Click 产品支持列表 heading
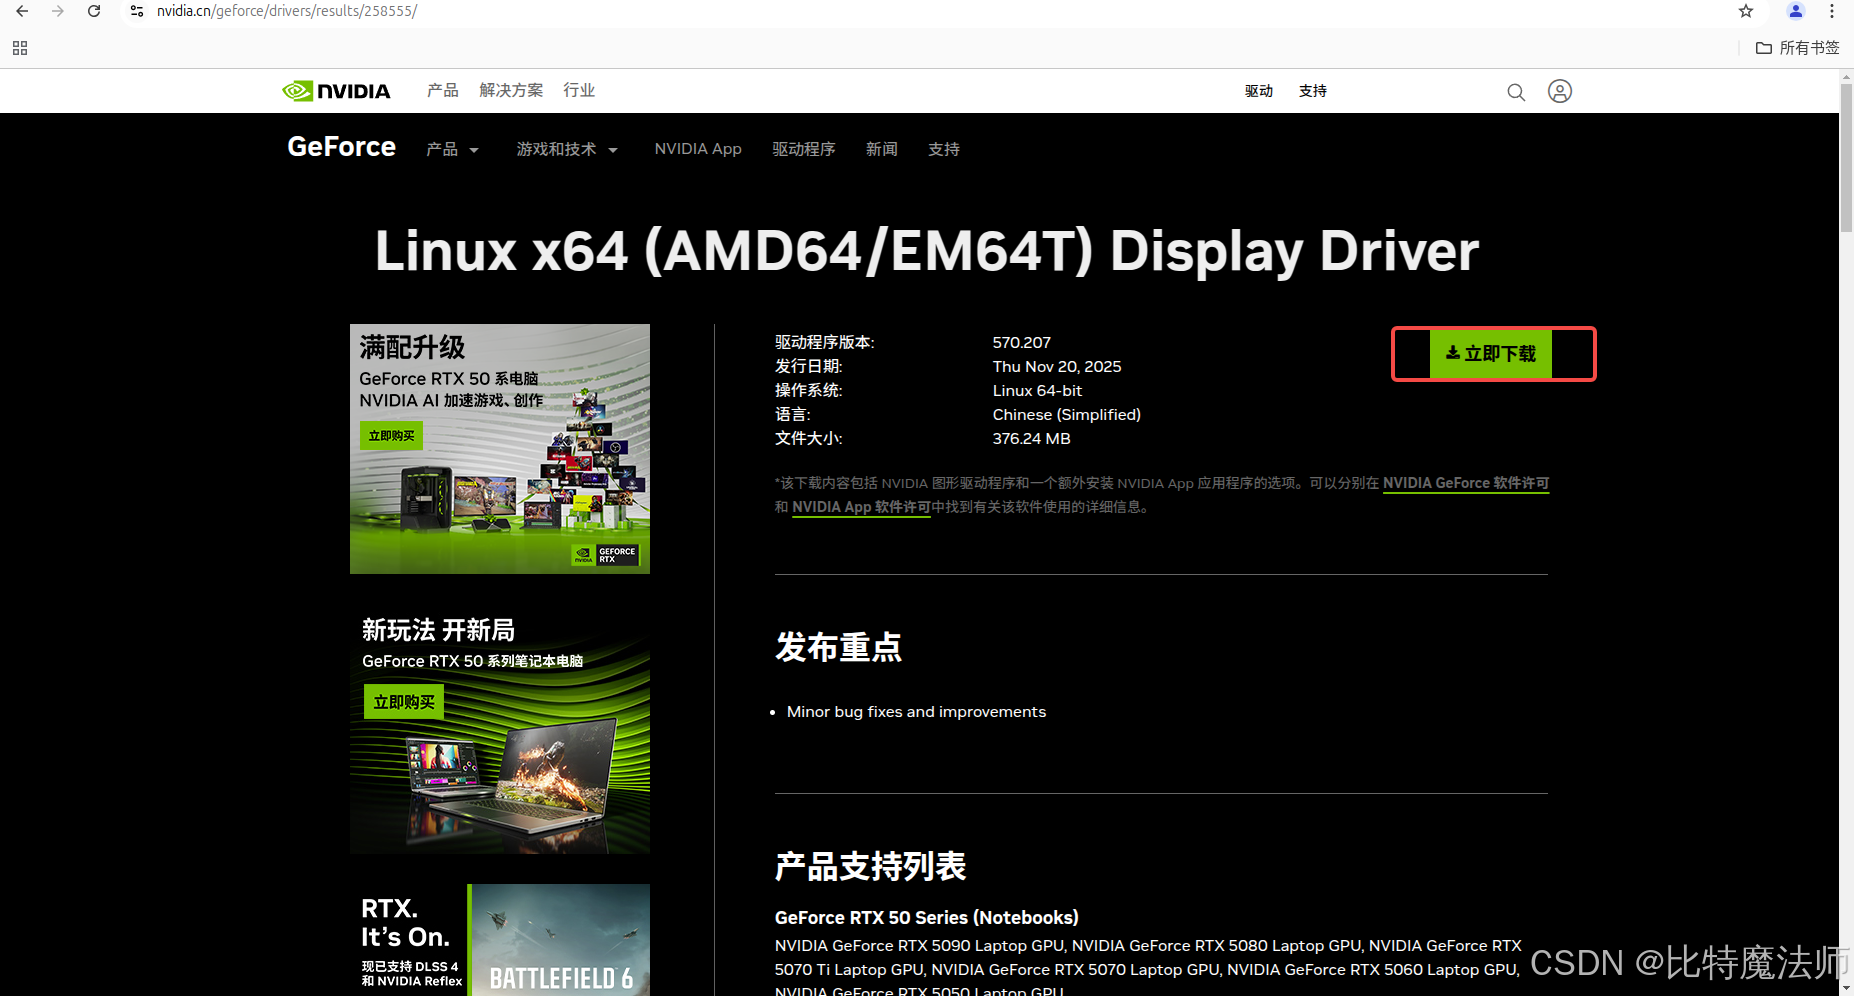Image resolution: width=1854 pixels, height=996 pixels. [x=871, y=866]
